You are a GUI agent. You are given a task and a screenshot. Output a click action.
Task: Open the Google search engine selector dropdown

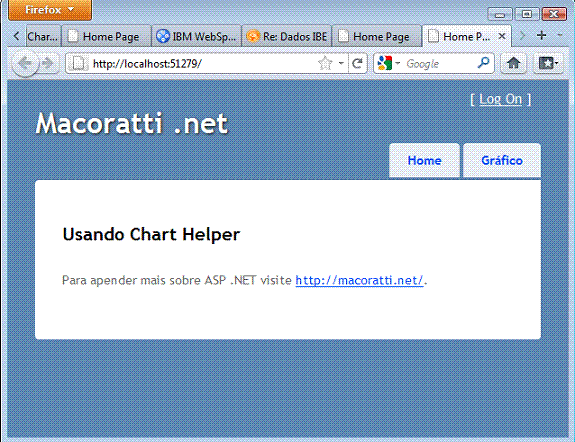point(388,63)
